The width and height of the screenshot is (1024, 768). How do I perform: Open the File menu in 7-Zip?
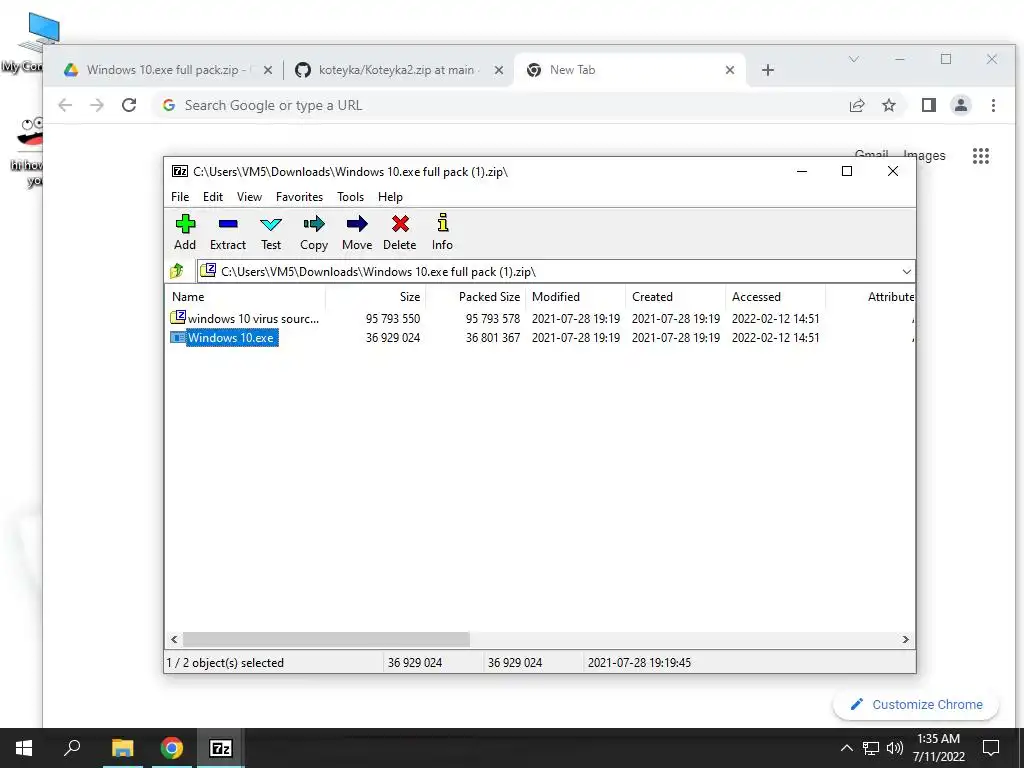pyautogui.click(x=180, y=197)
